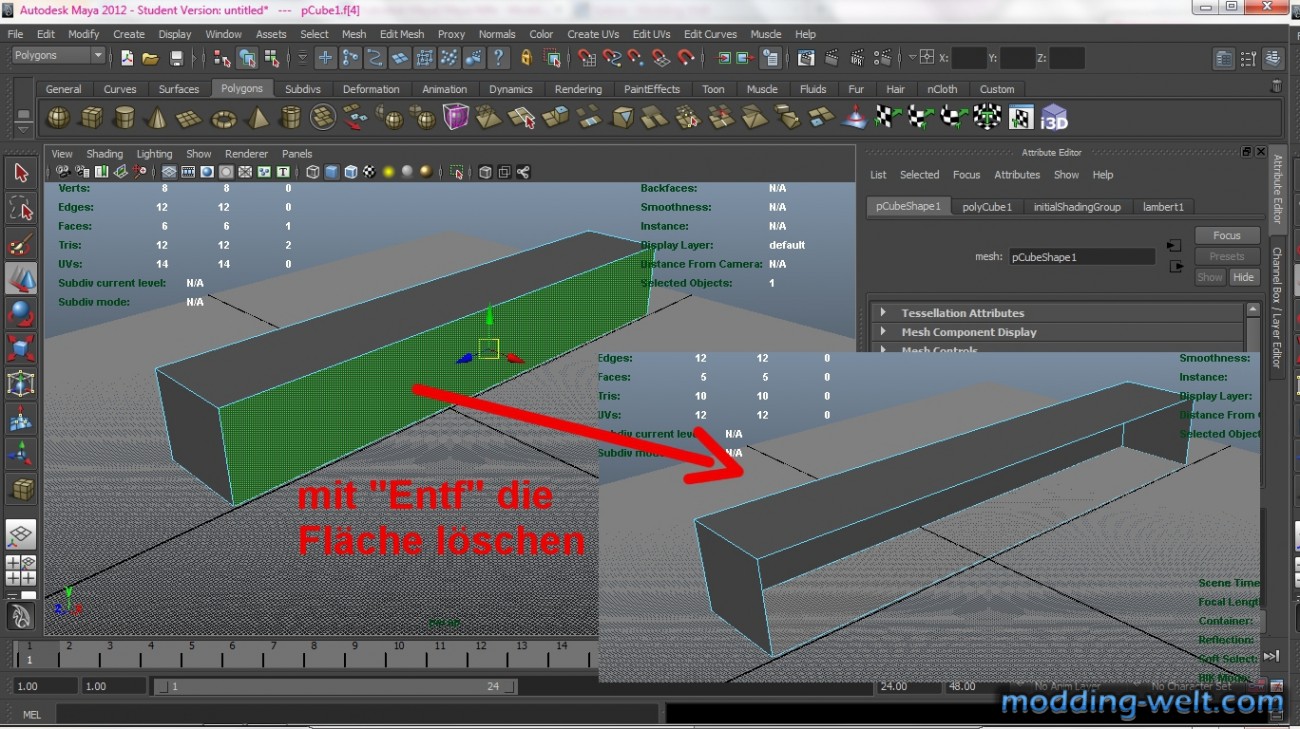Switch to four view layout
Viewport: 1300px width, 729px height.
click(21, 570)
